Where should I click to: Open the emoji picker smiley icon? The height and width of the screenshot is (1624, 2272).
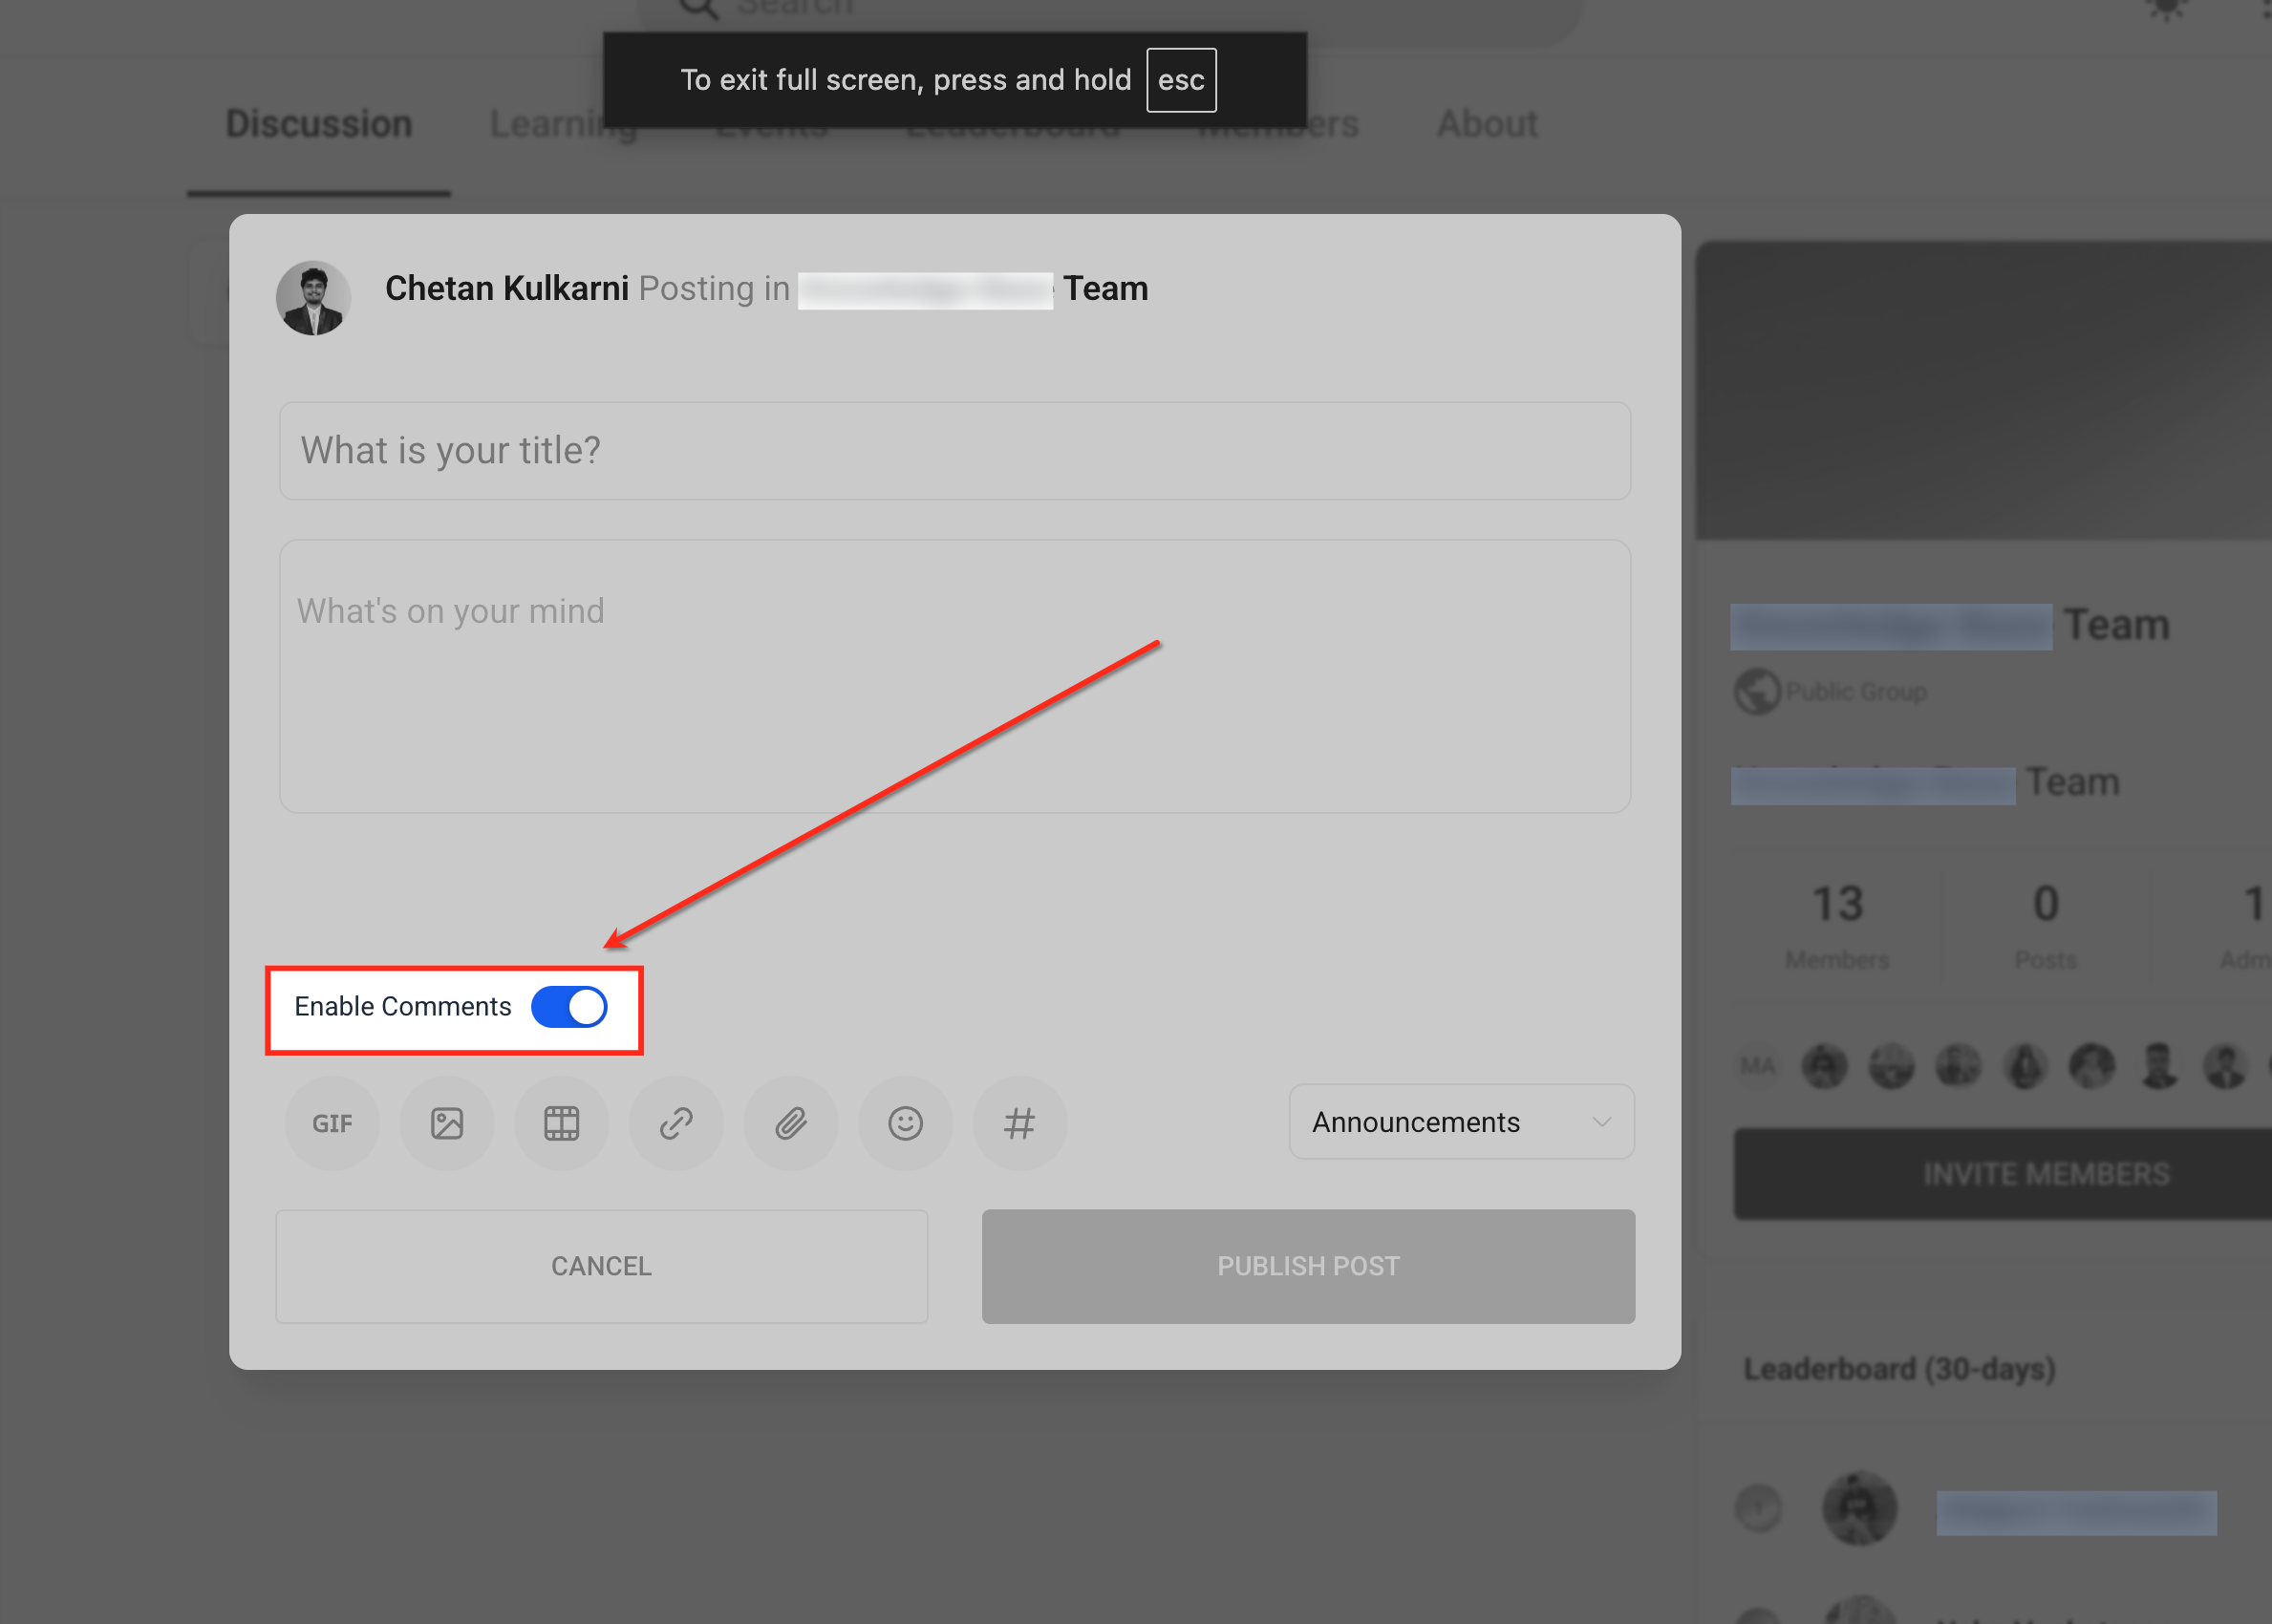[x=905, y=1123]
